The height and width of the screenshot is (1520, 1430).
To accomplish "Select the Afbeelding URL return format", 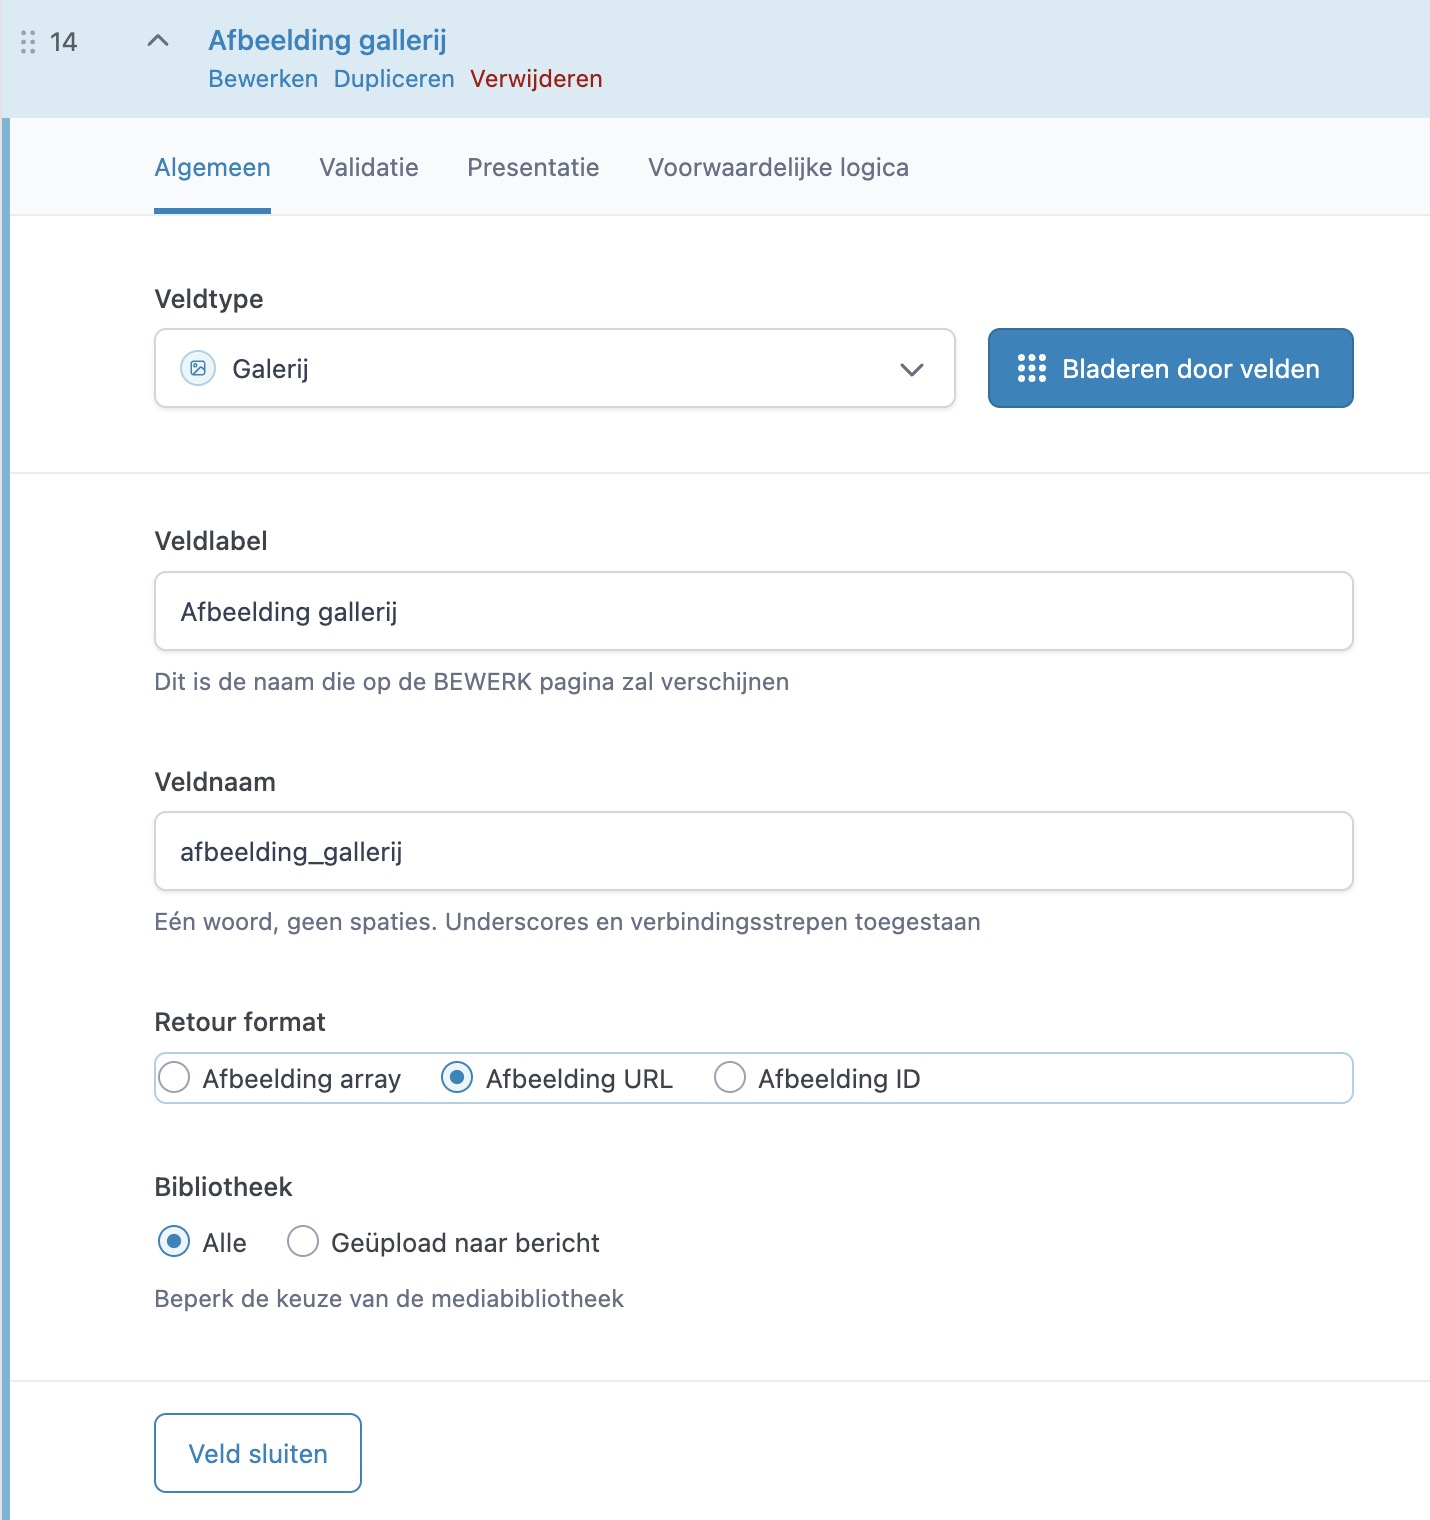I will point(457,1078).
